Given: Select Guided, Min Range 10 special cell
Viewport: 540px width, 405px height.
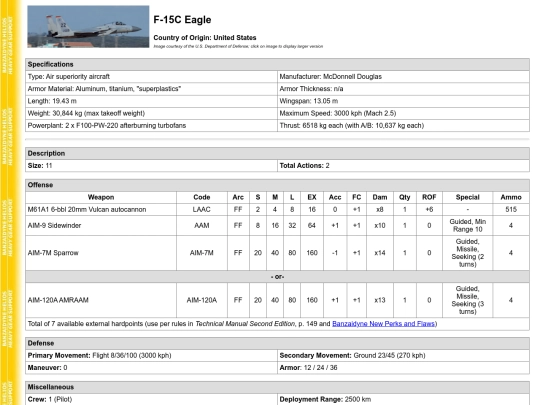Looking at the screenshot, I should 467,226.
